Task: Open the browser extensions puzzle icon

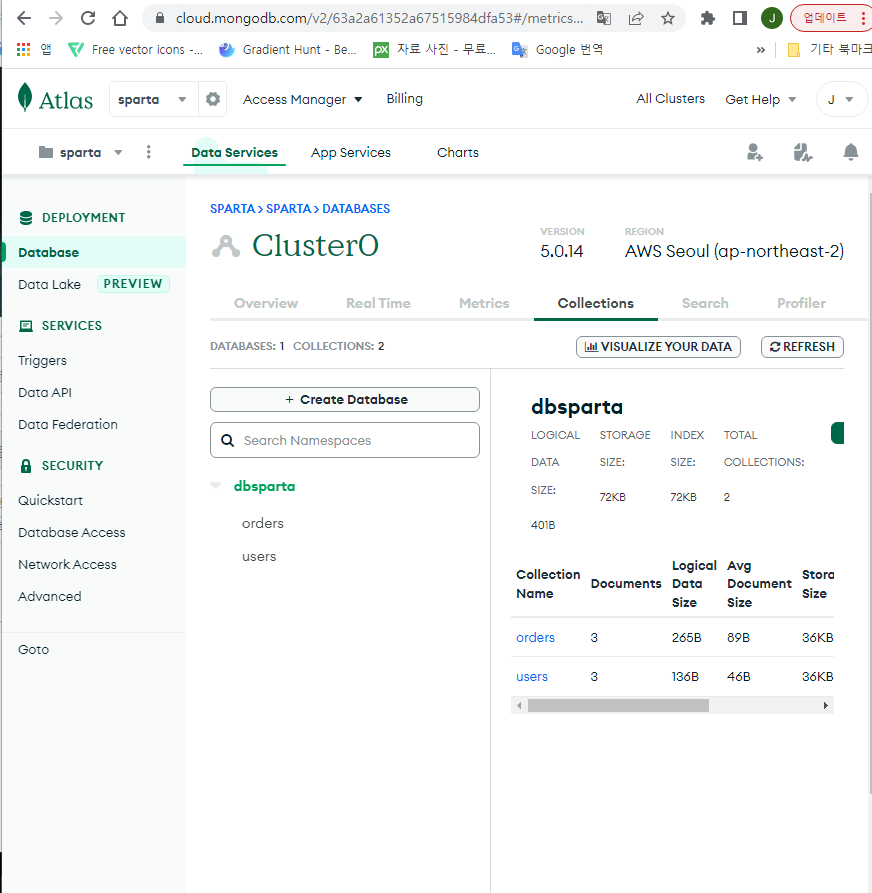Action: [x=707, y=18]
